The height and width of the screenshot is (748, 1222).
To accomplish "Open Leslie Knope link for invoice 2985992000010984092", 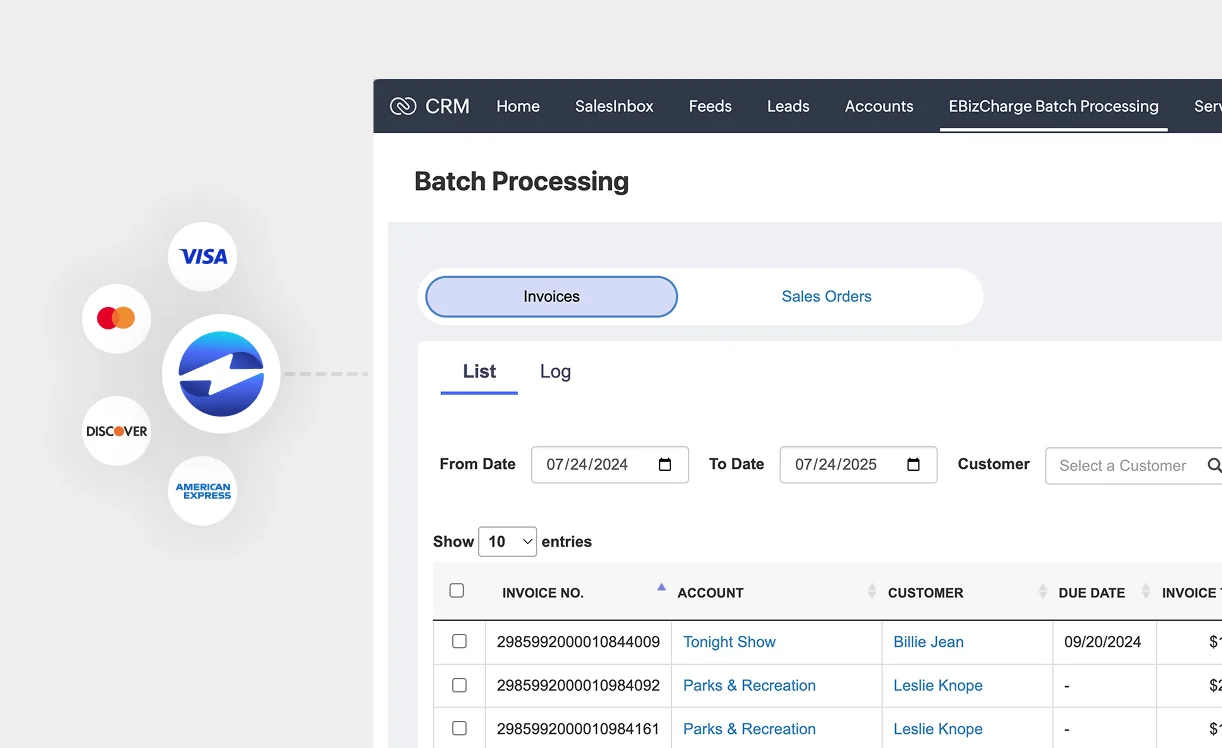I will tap(938, 685).
